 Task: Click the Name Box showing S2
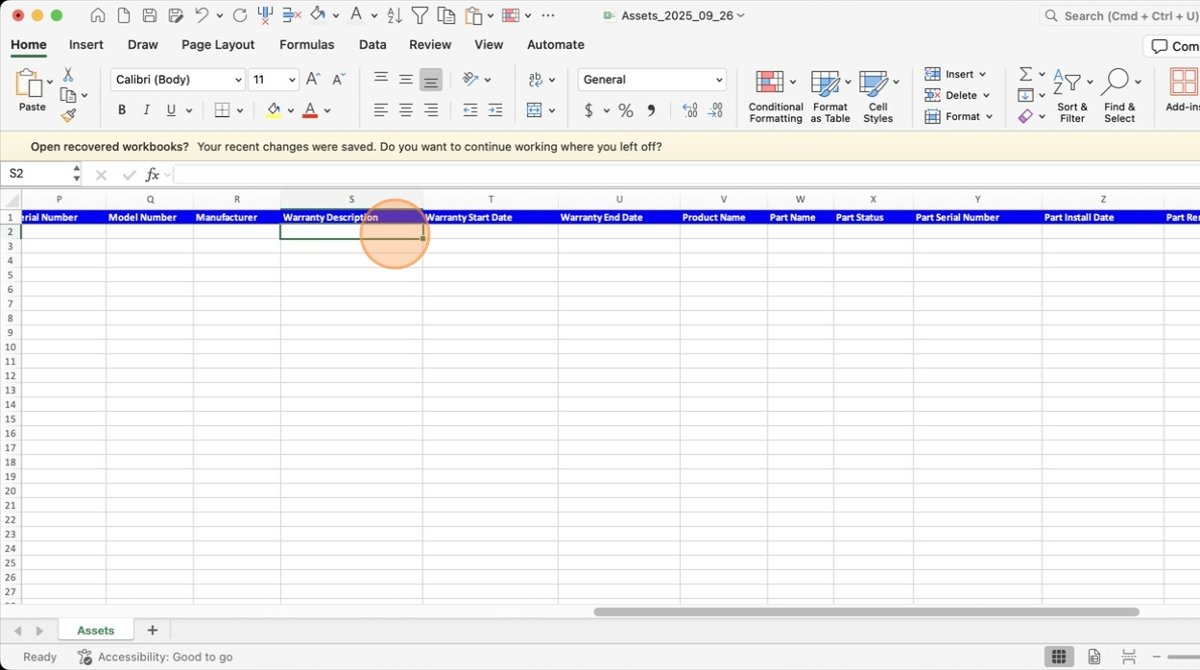[40, 174]
